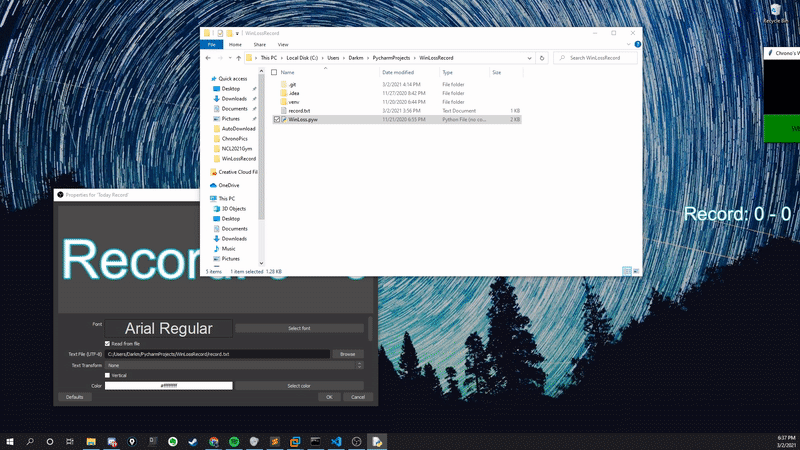800x450 pixels.
Task: Open the Share ribbon tab
Action: 260,45
